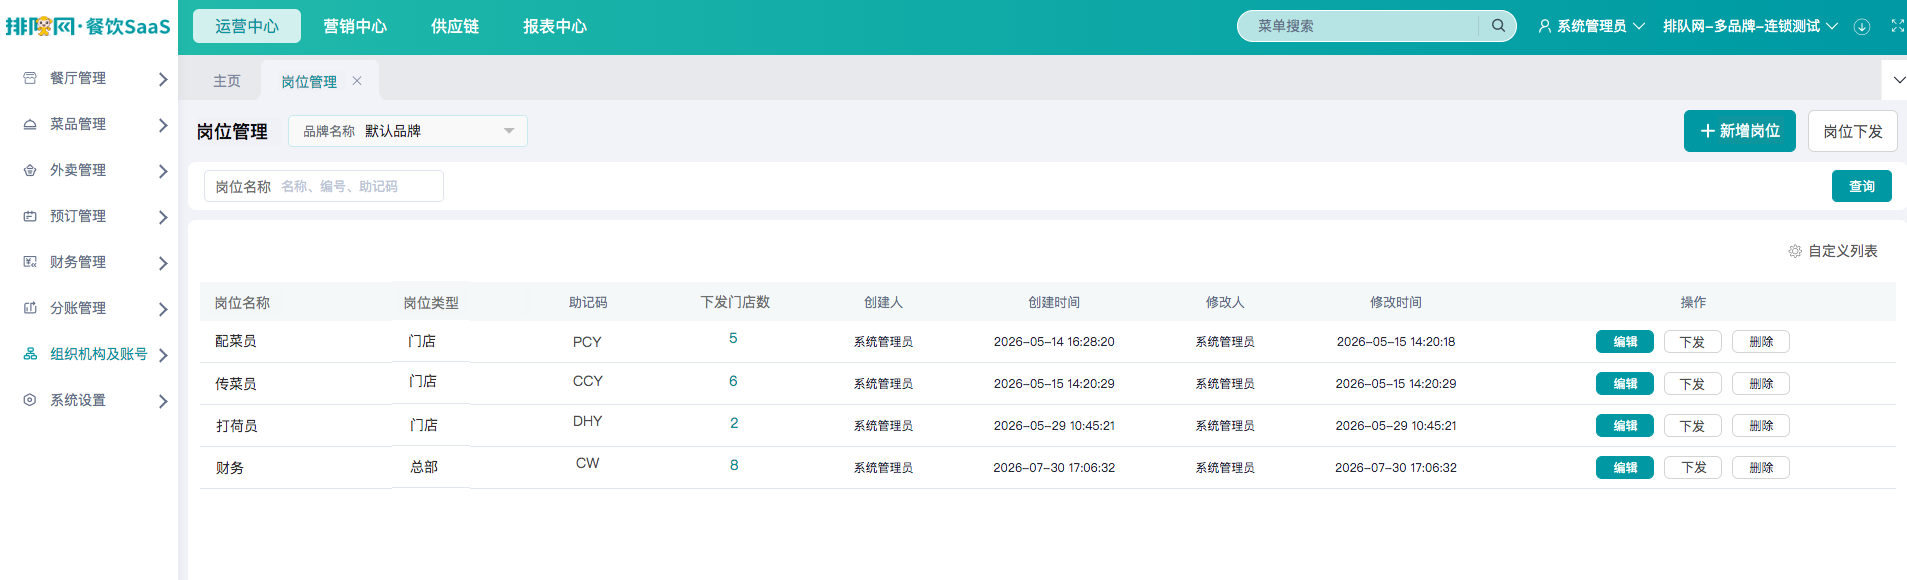This screenshot has width=1907, height=580.
Task: Click 删除 for the 财务 row
Action: coord(1761,468)
